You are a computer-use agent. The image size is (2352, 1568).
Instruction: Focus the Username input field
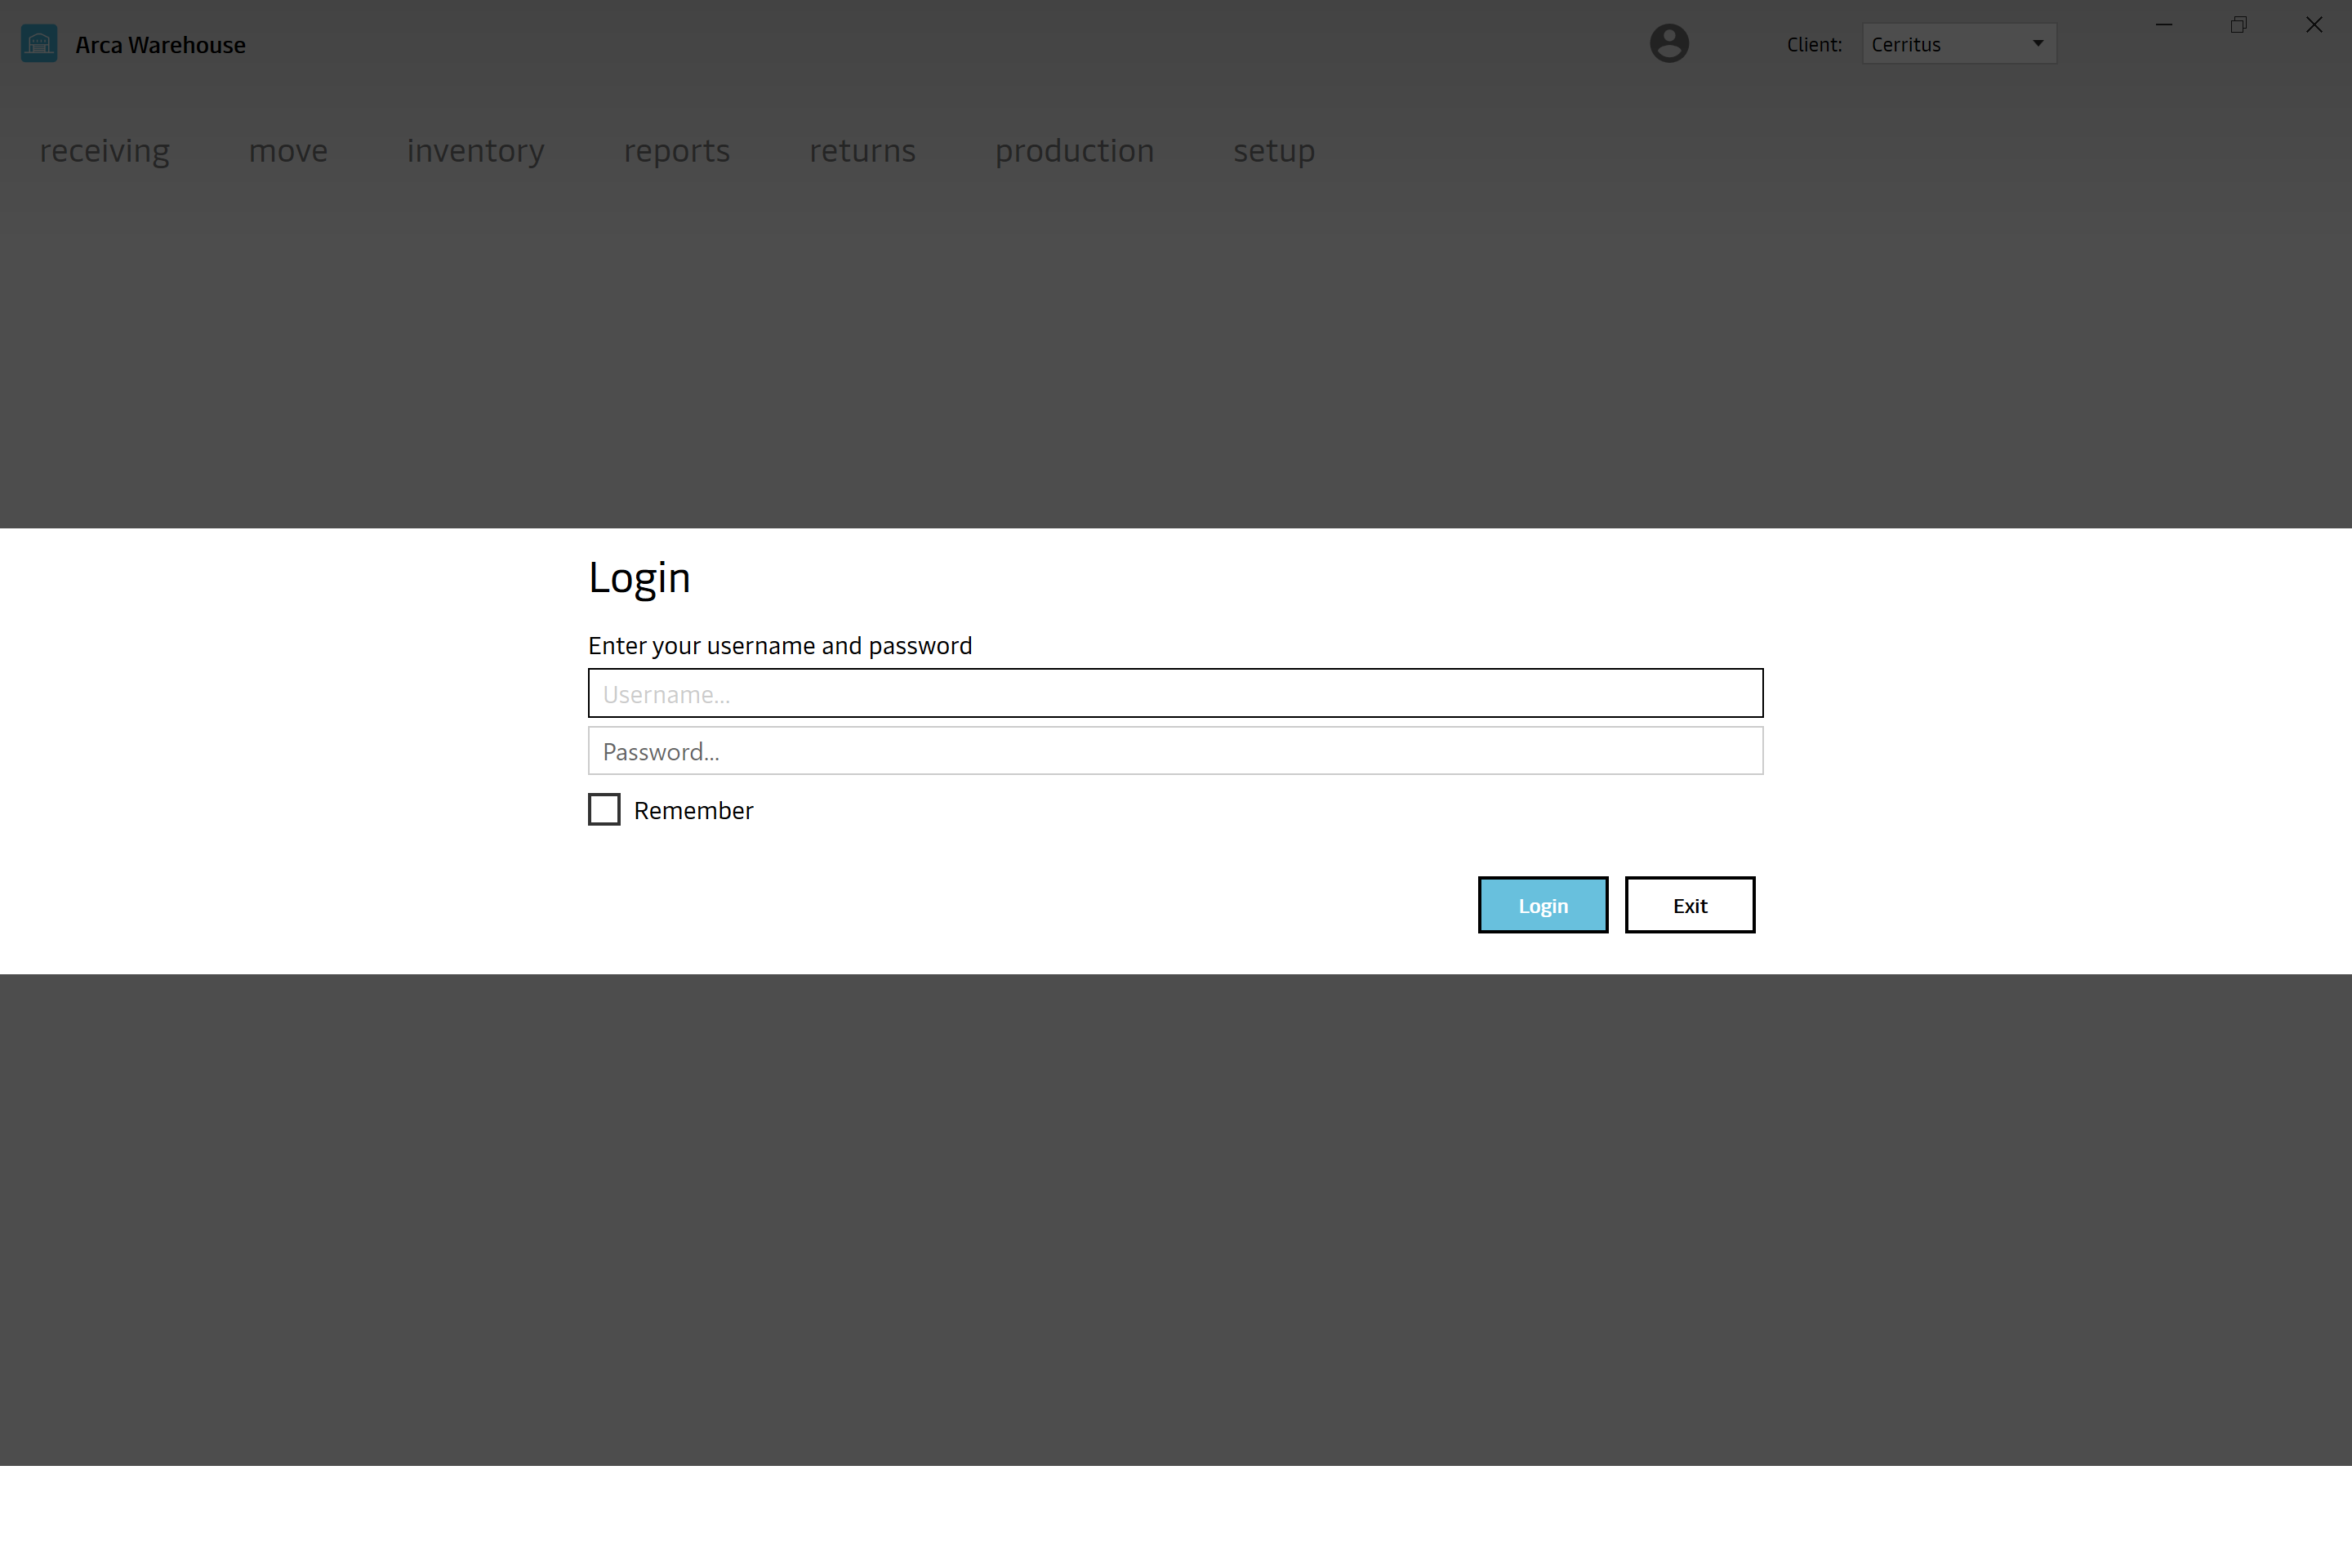pyautogui.click(x=1175, y=693)
